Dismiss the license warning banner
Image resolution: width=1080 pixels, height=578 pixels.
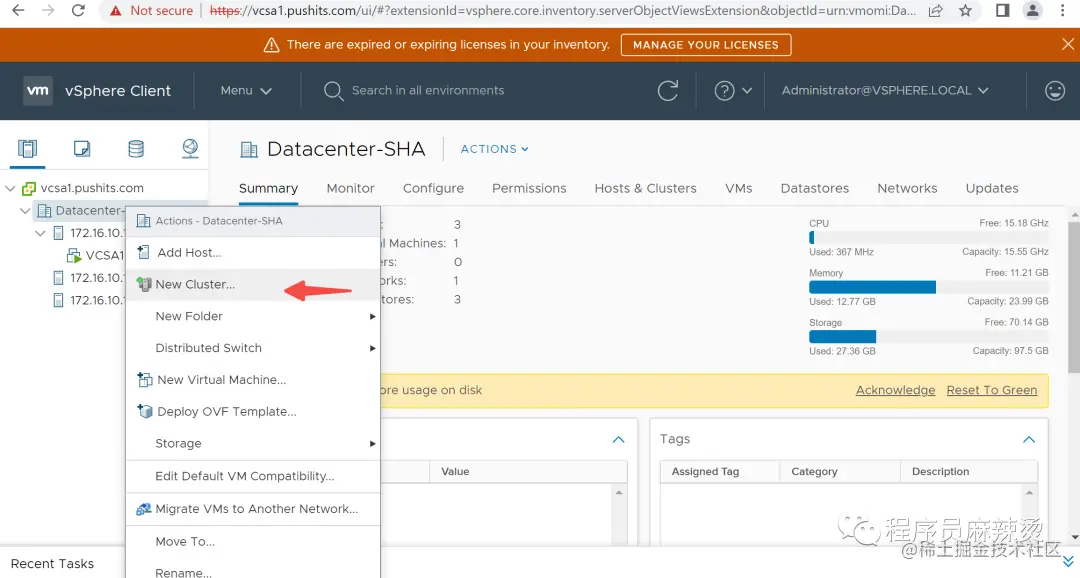(1068, 44)
